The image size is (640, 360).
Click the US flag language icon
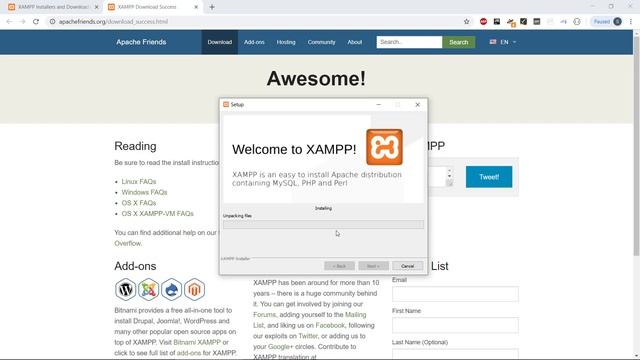tap(493, 42)
